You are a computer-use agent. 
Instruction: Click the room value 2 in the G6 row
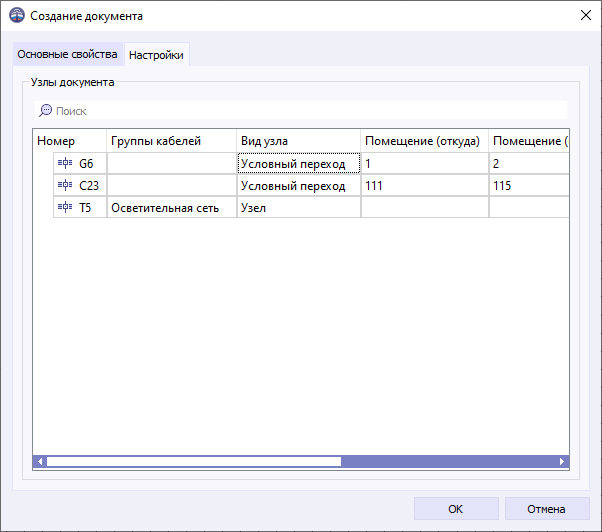529,163
